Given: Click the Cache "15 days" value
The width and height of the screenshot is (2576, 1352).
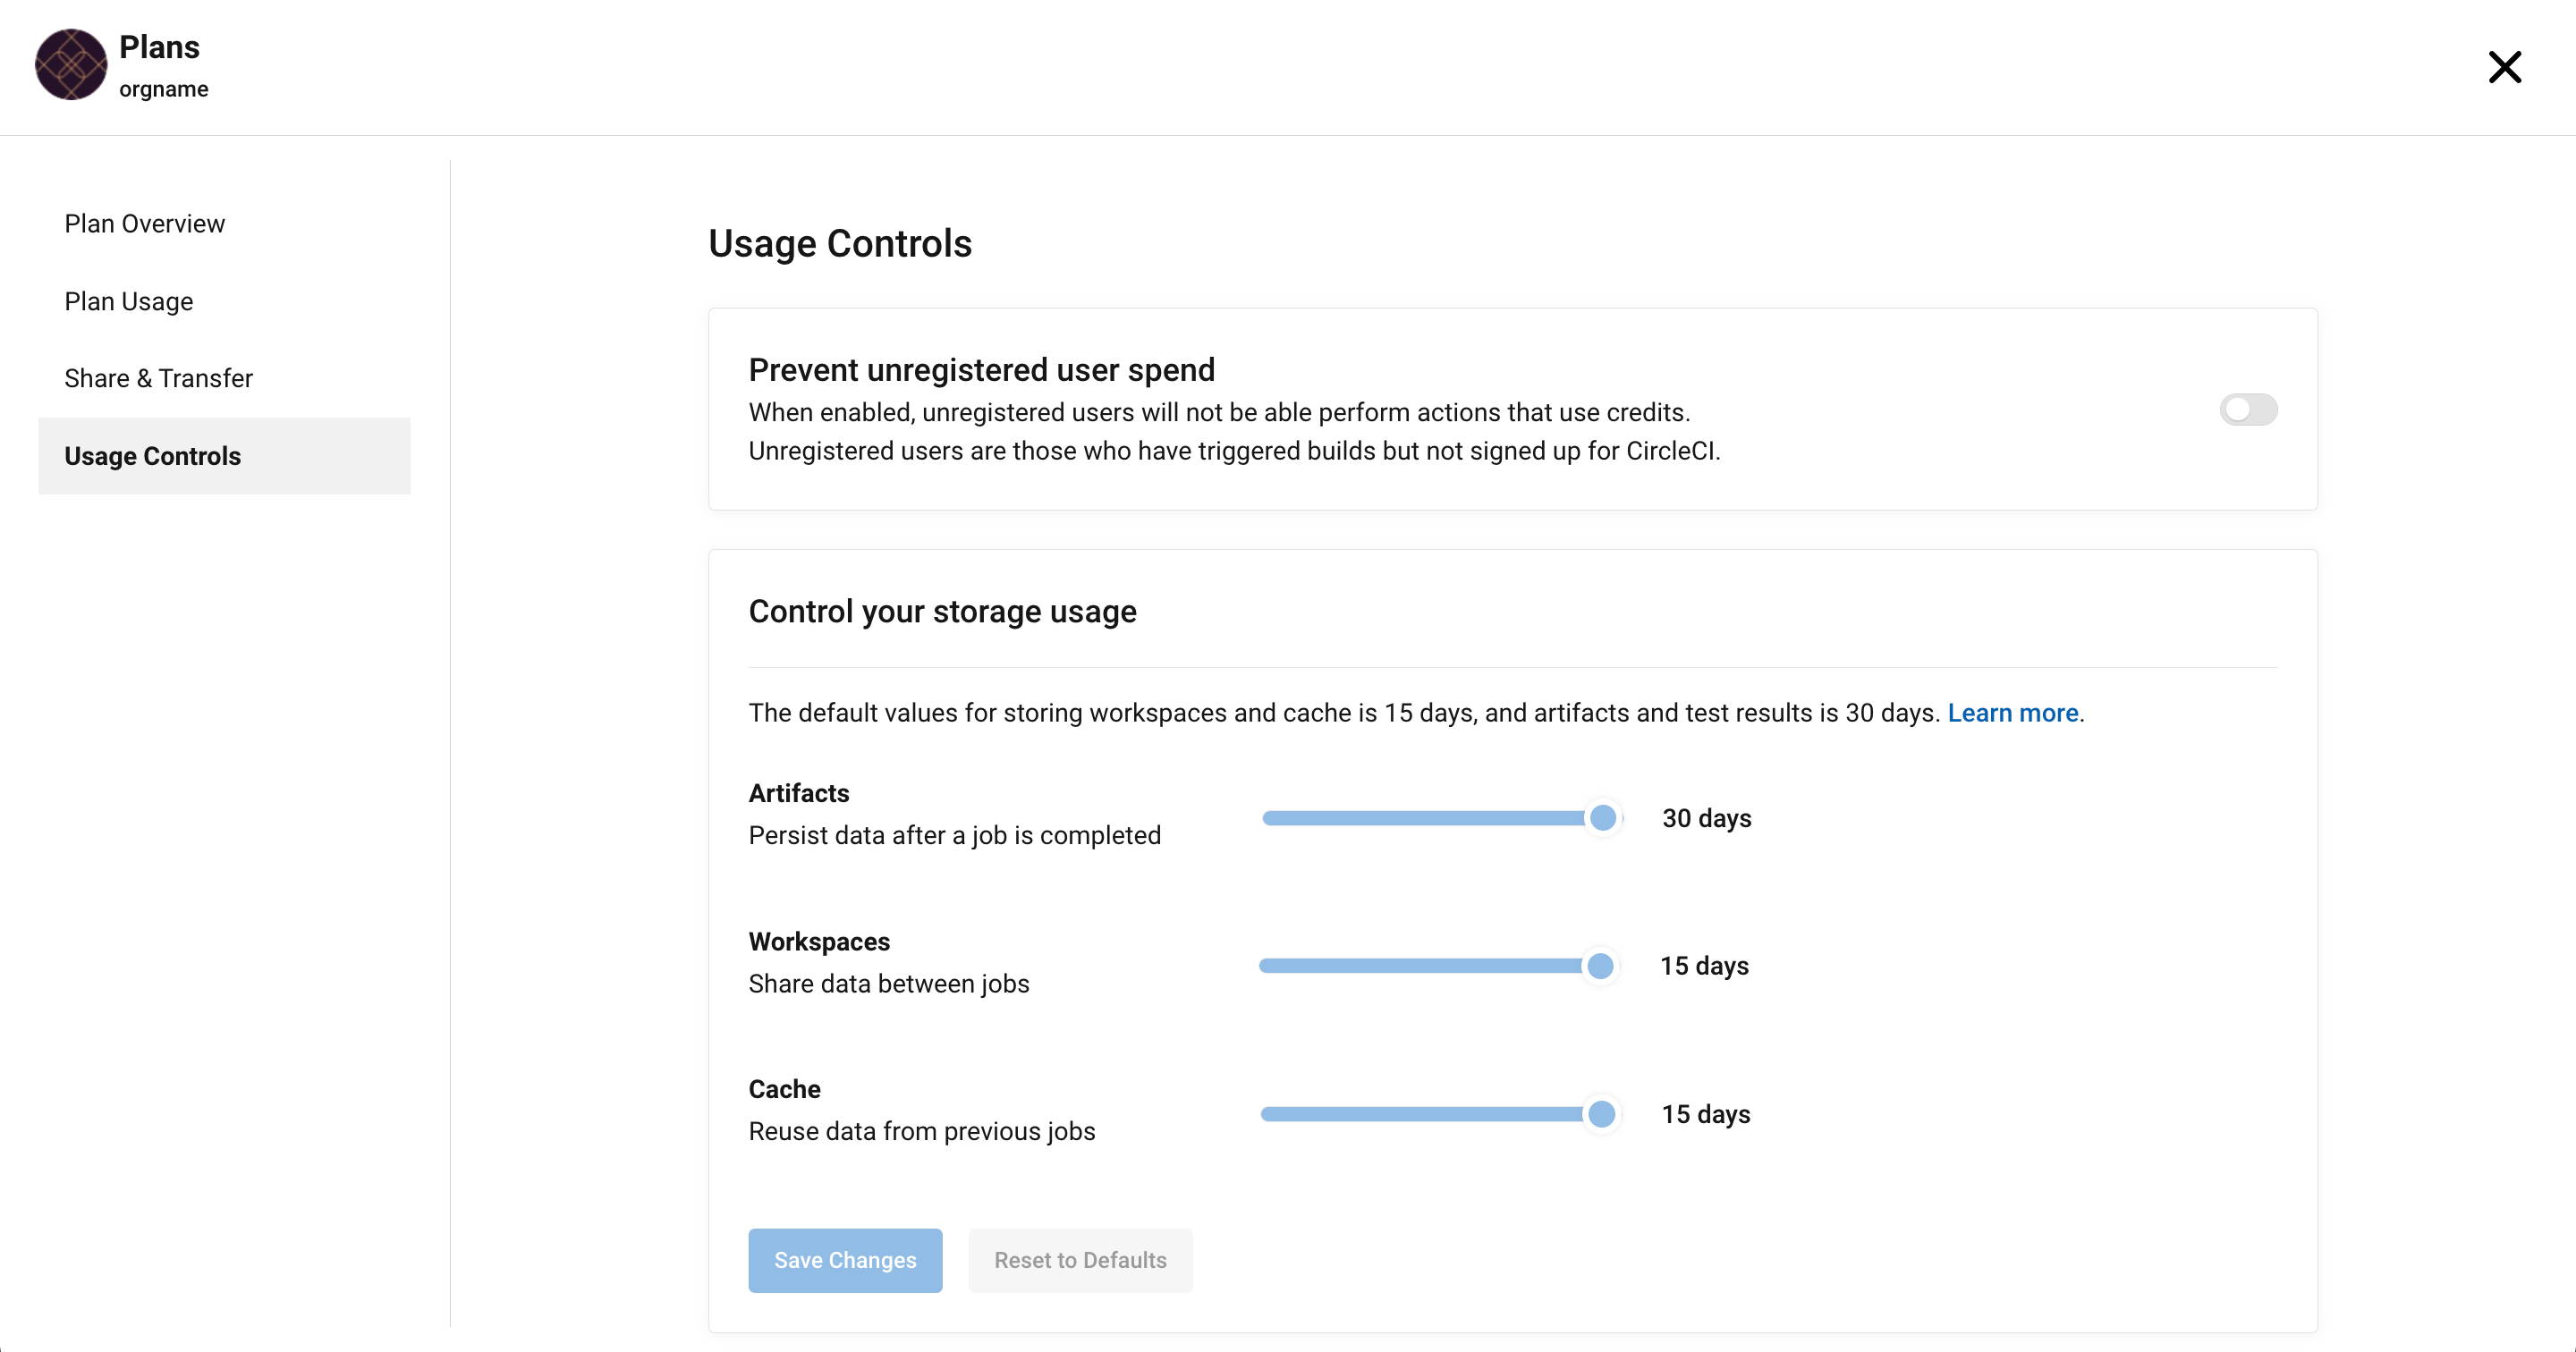Looking at the screenshot, I should pos(1705,1114).
